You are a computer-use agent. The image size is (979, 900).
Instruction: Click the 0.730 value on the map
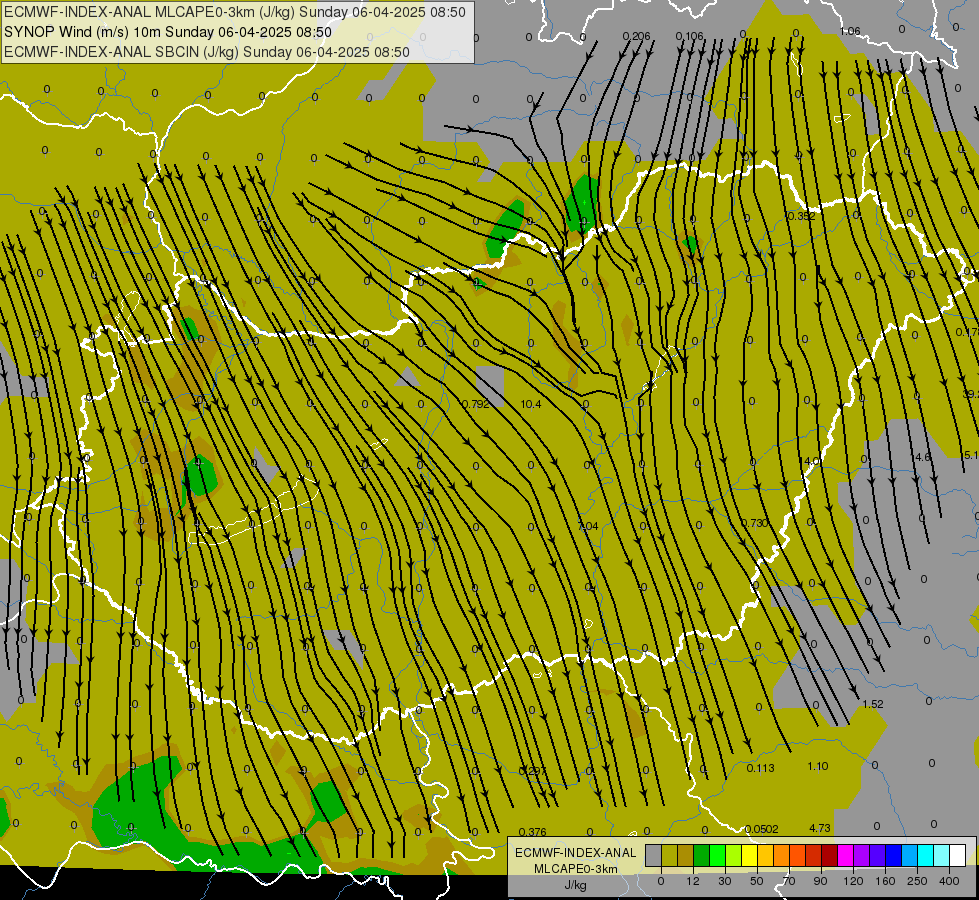point(754,523)
